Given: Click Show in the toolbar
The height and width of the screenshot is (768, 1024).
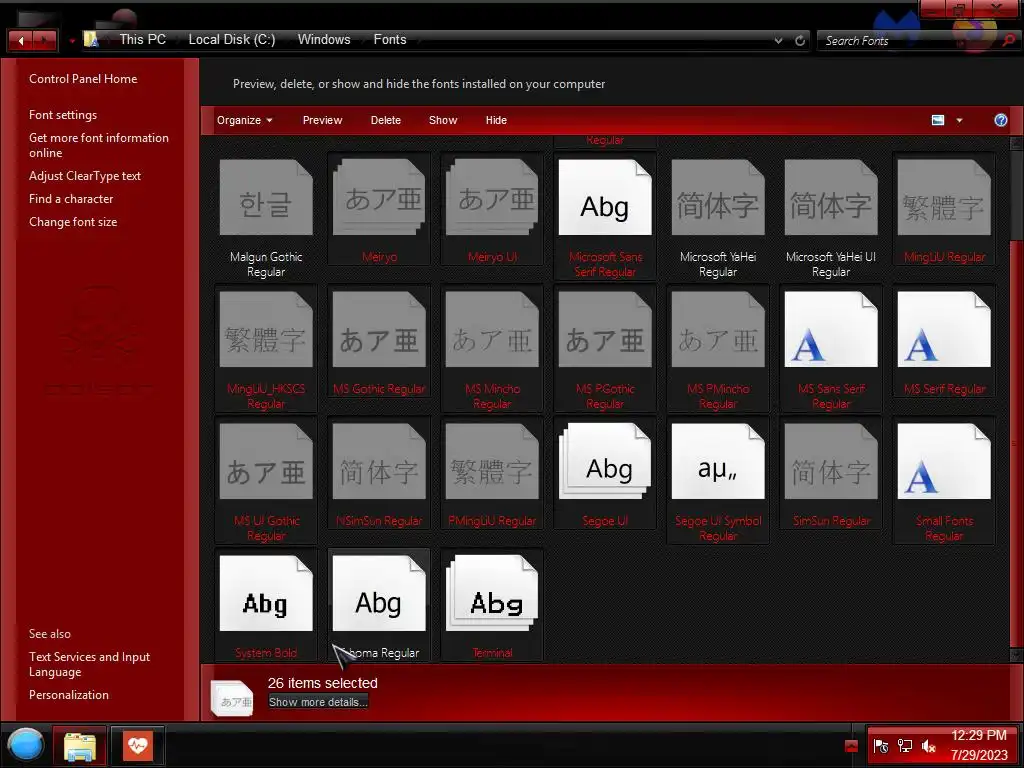Looking at the screenshot, I should click(443, 120).
